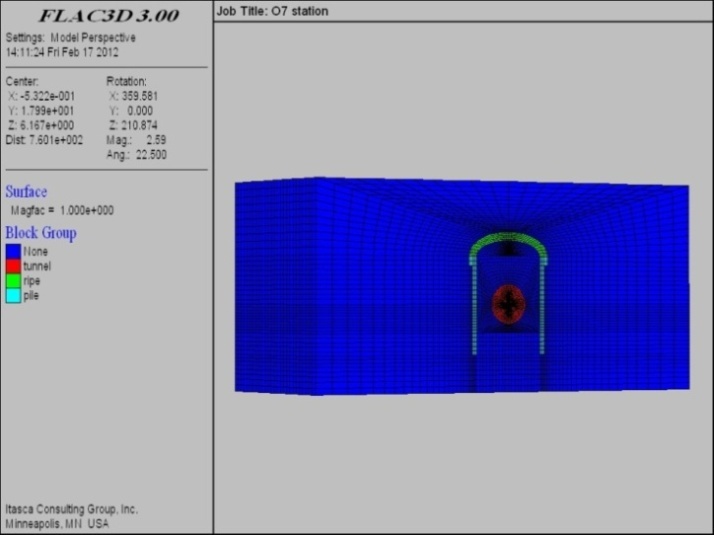Click the Surface heading in the legend
This screenshot has height=535, width=714.
point(26,191)
